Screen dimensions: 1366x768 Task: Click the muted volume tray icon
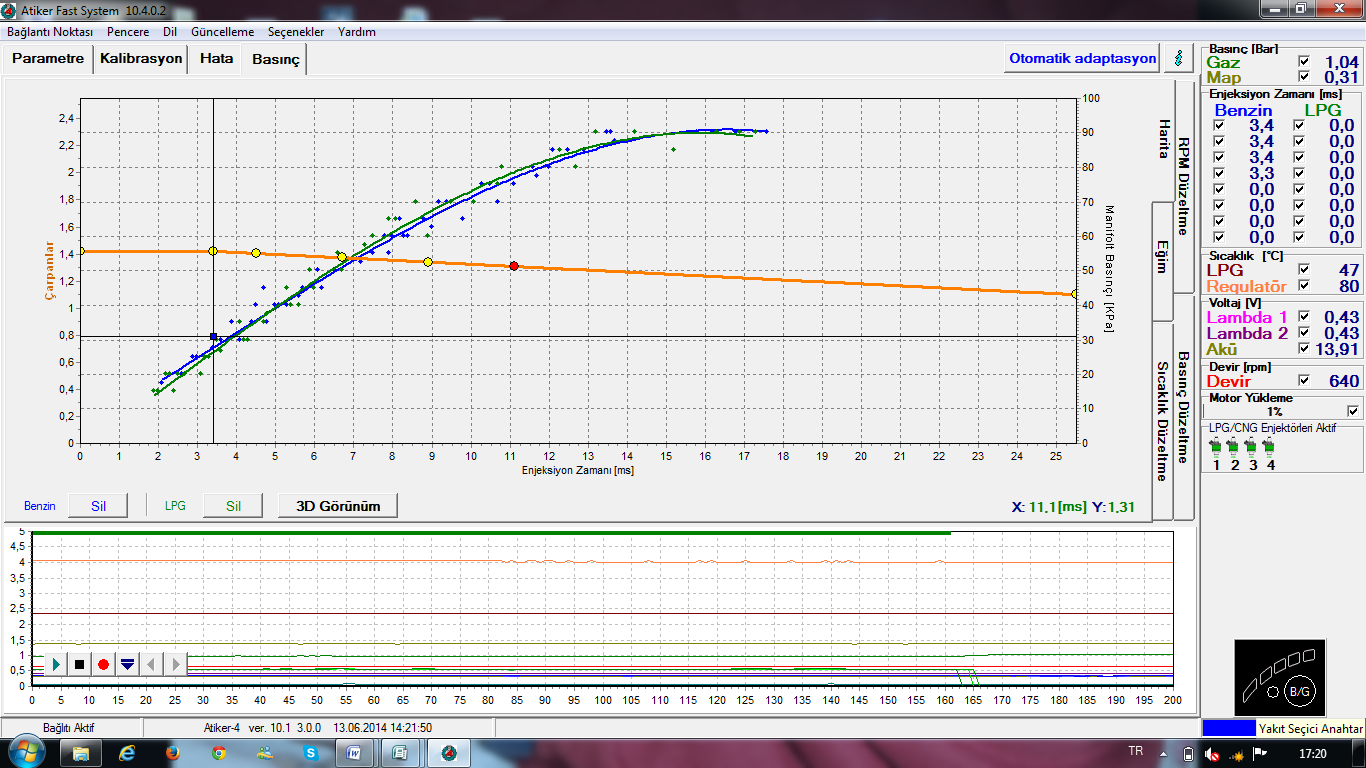pyautogui.click(x=1212, y=752)
